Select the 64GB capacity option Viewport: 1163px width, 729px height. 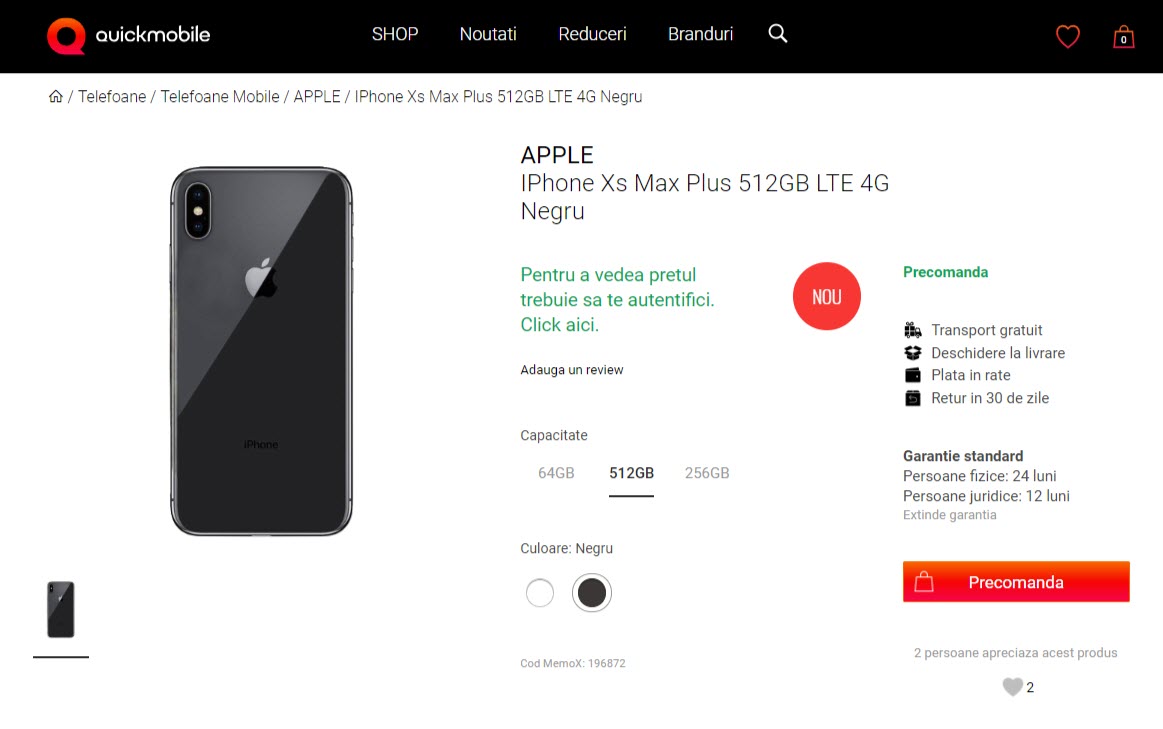[x=555, y=472]
